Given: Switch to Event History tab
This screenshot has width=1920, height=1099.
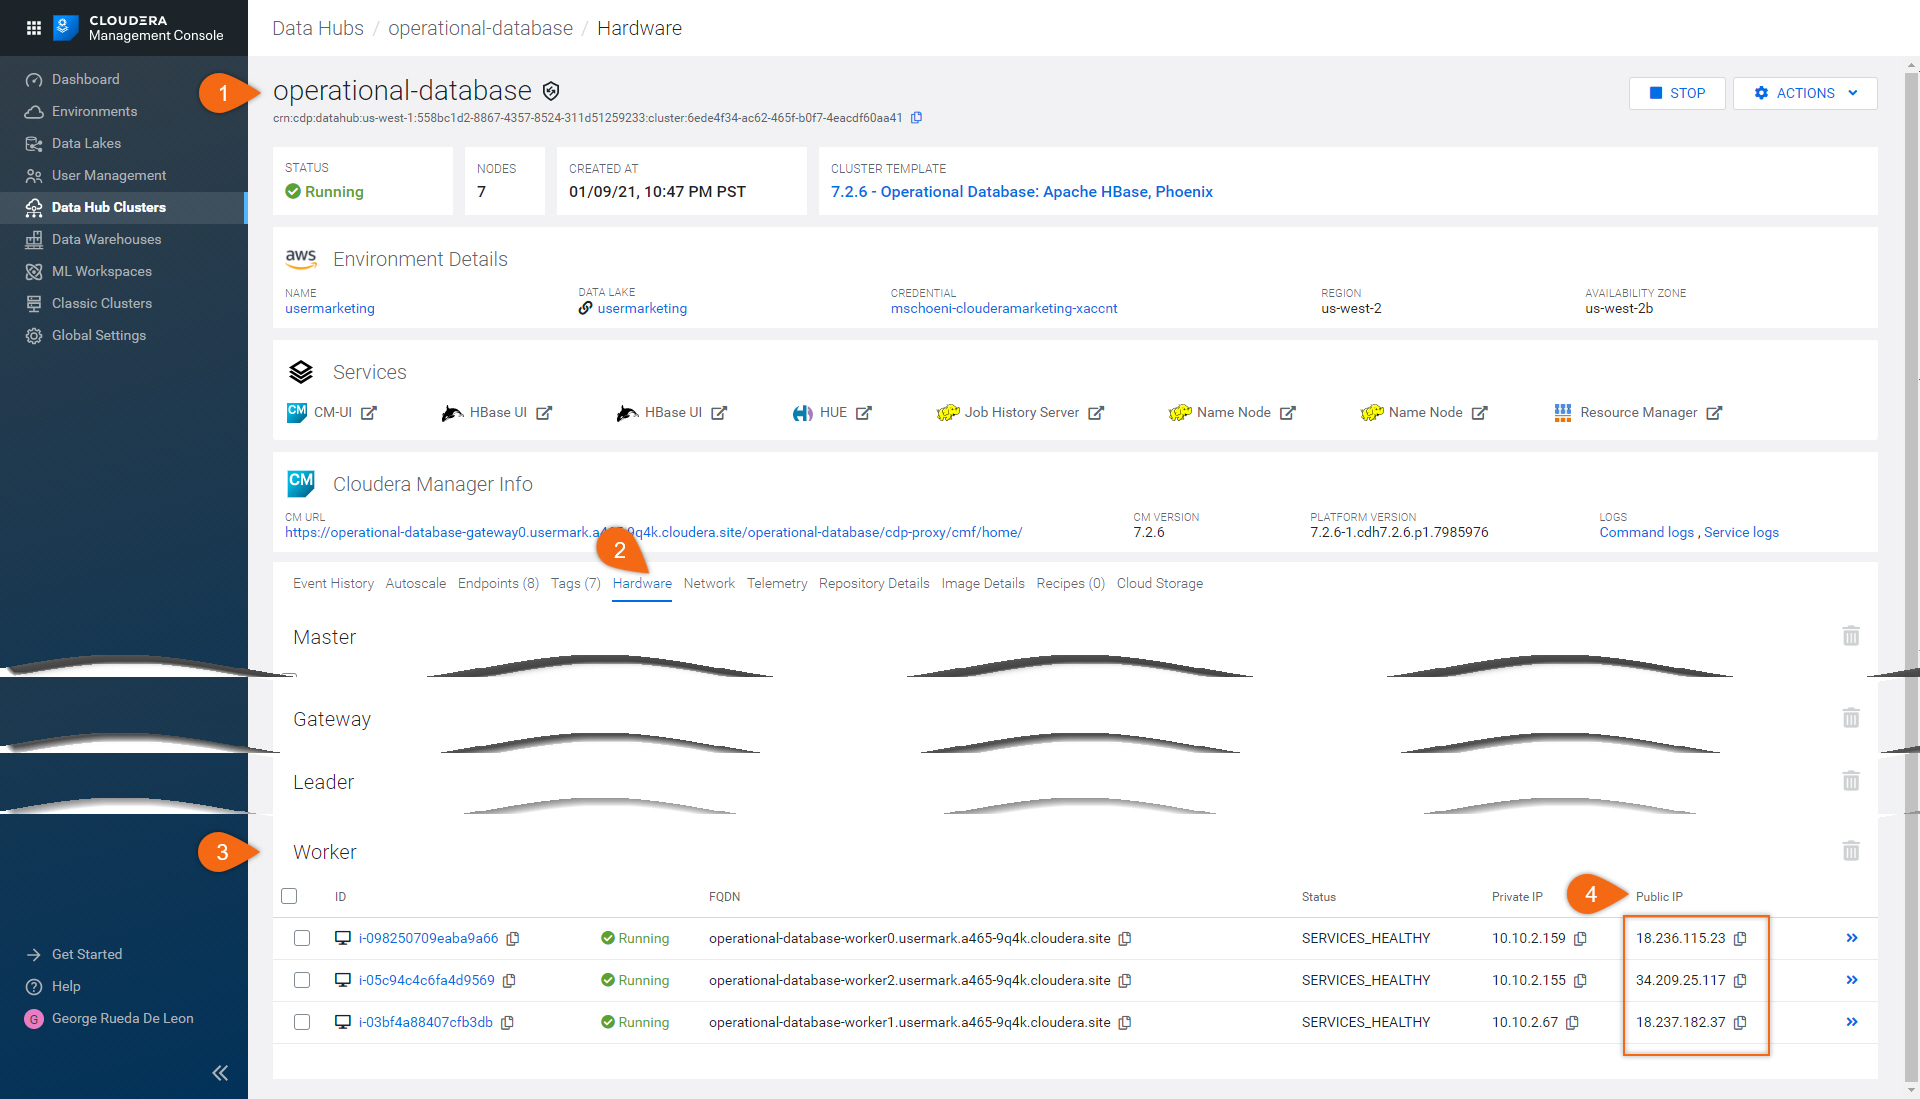Looking at the screenshot, I should 333,584.
